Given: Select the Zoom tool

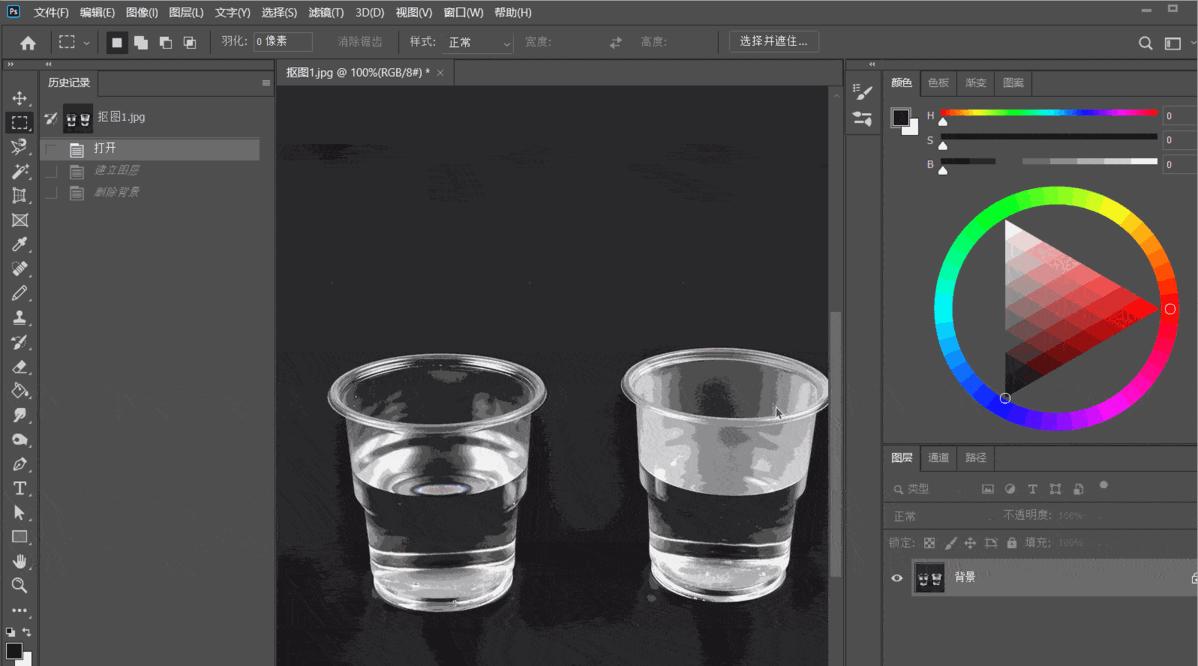Looking at the screenshot, I should 20,586.
